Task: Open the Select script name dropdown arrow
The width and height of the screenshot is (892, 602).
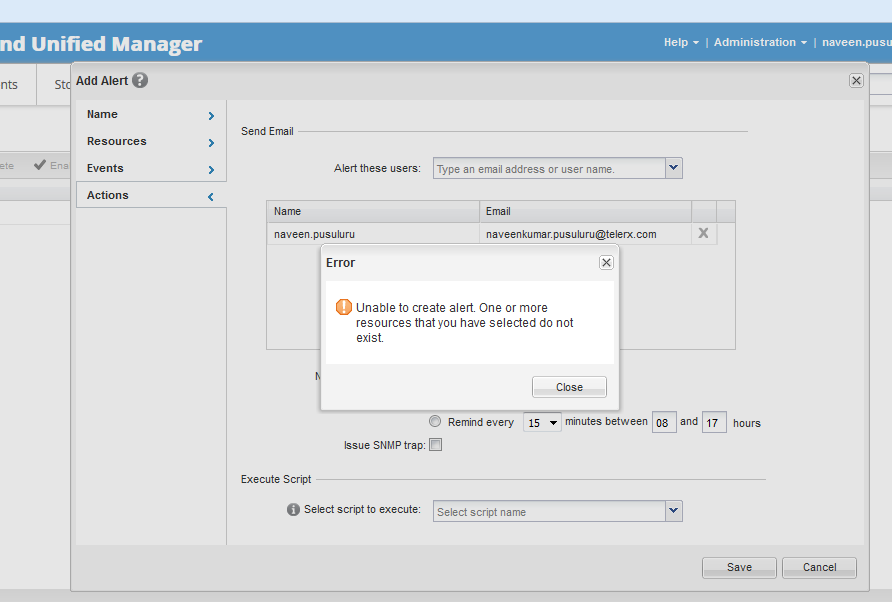Action: point(674,511)
